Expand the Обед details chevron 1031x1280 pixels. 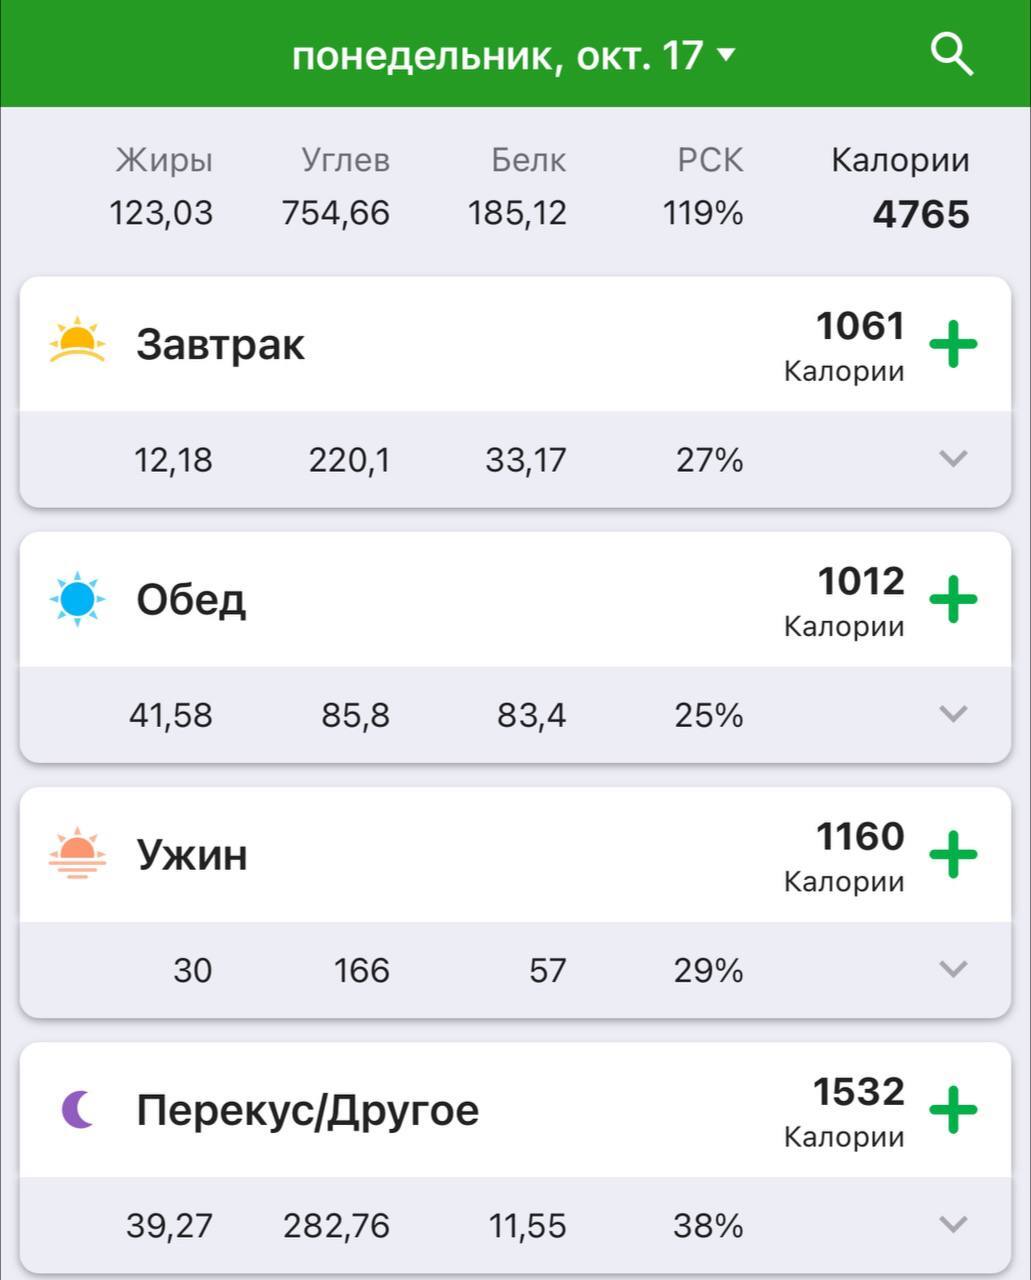pyautogui.click(x=953, y=714)
